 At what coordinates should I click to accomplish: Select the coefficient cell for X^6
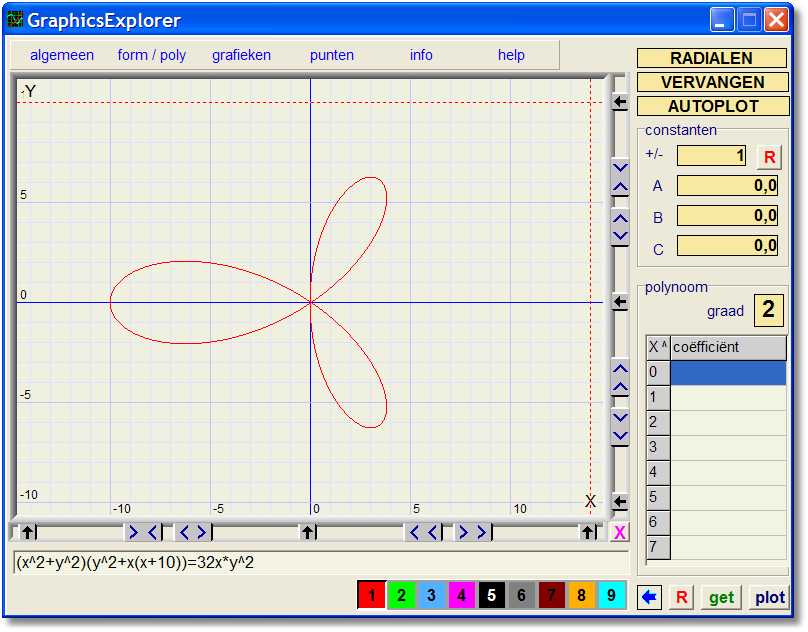(728, 523)
